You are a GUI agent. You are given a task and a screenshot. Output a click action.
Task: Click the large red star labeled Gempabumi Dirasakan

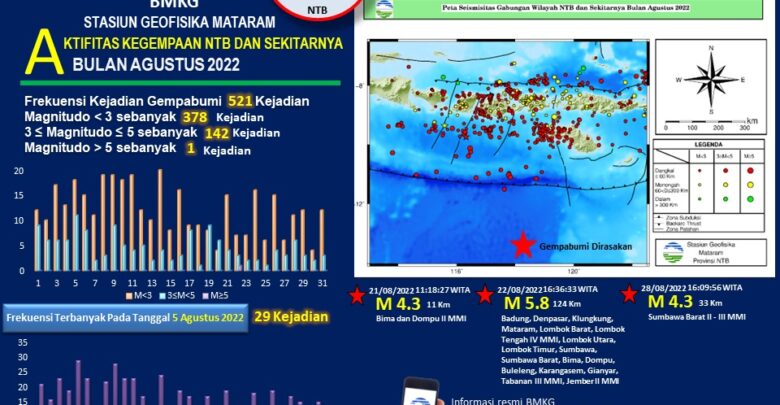point(523,245)
